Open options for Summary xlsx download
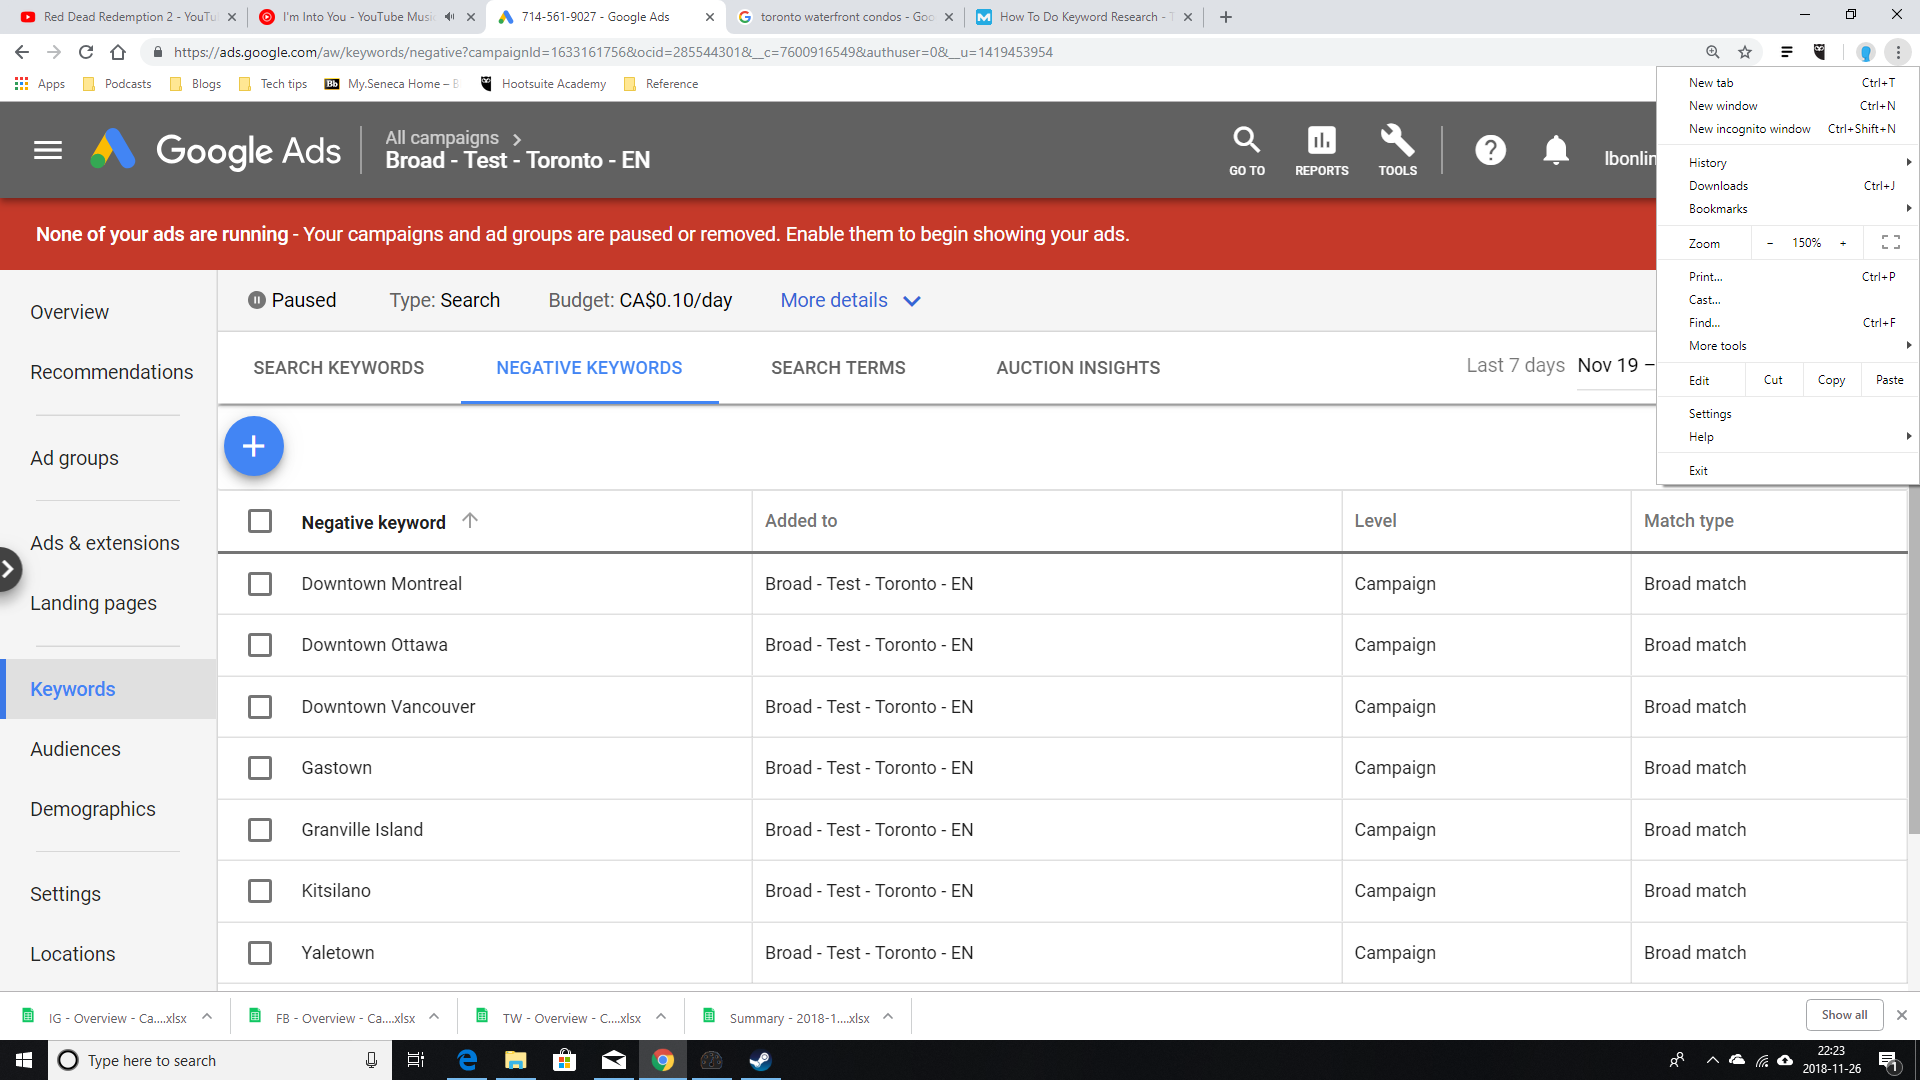The width and height of the screenshot is (1920, 1080). (x=888, y=1017)
